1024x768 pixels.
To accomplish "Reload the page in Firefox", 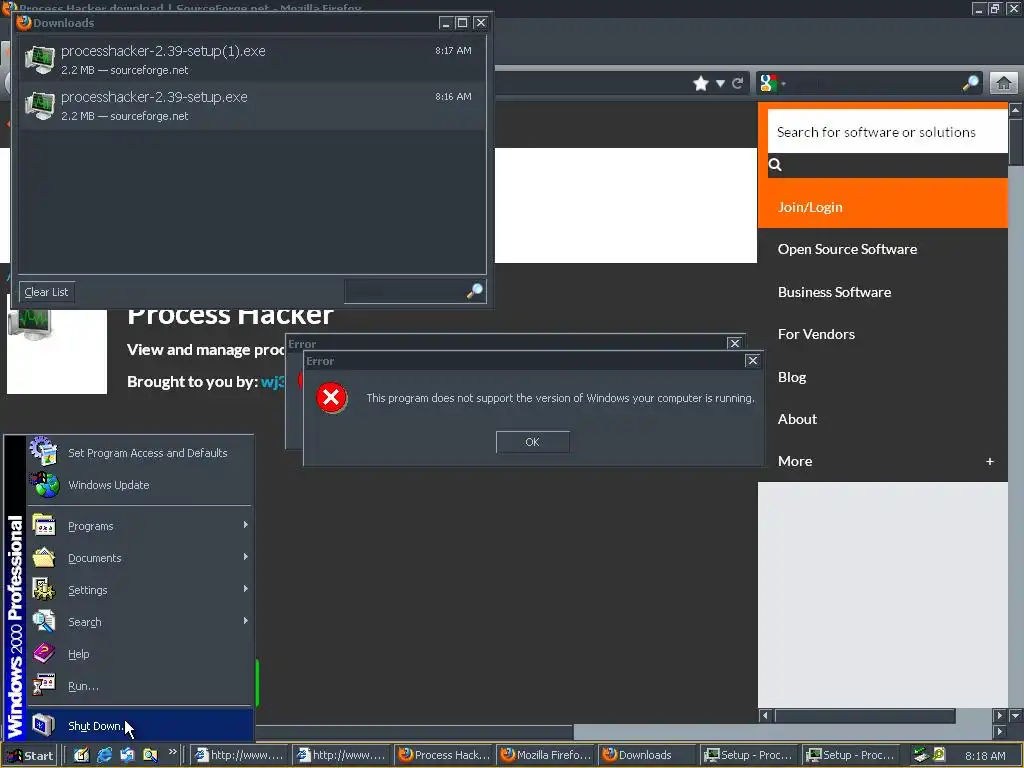I will [738, 84].
